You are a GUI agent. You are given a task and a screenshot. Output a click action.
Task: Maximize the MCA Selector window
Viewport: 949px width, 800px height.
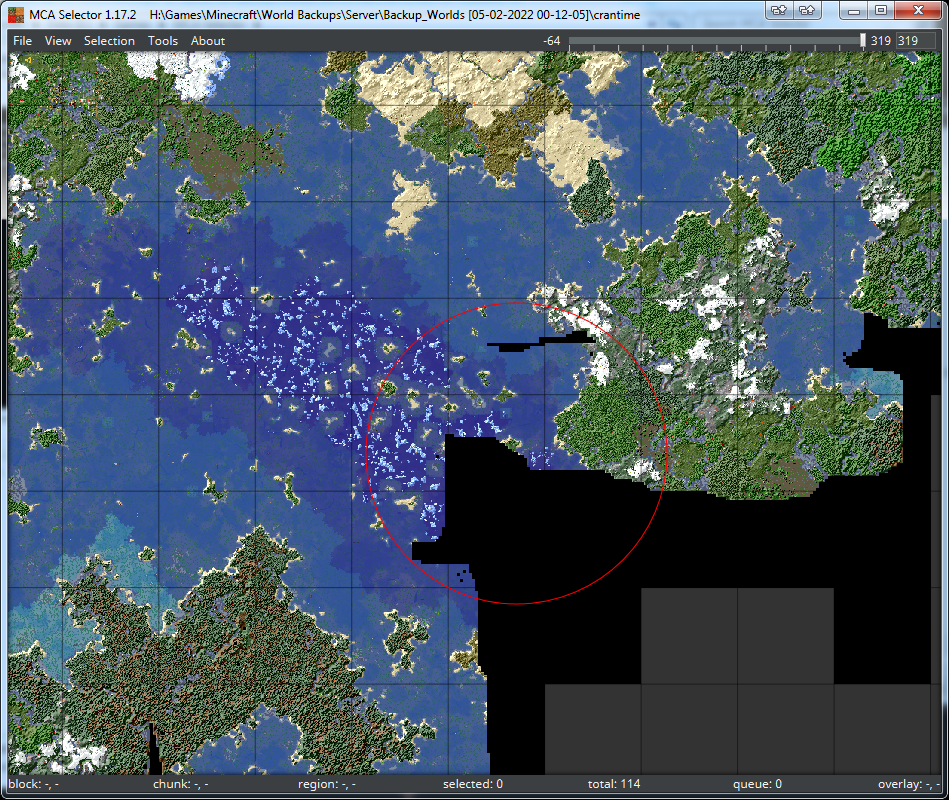881,10
